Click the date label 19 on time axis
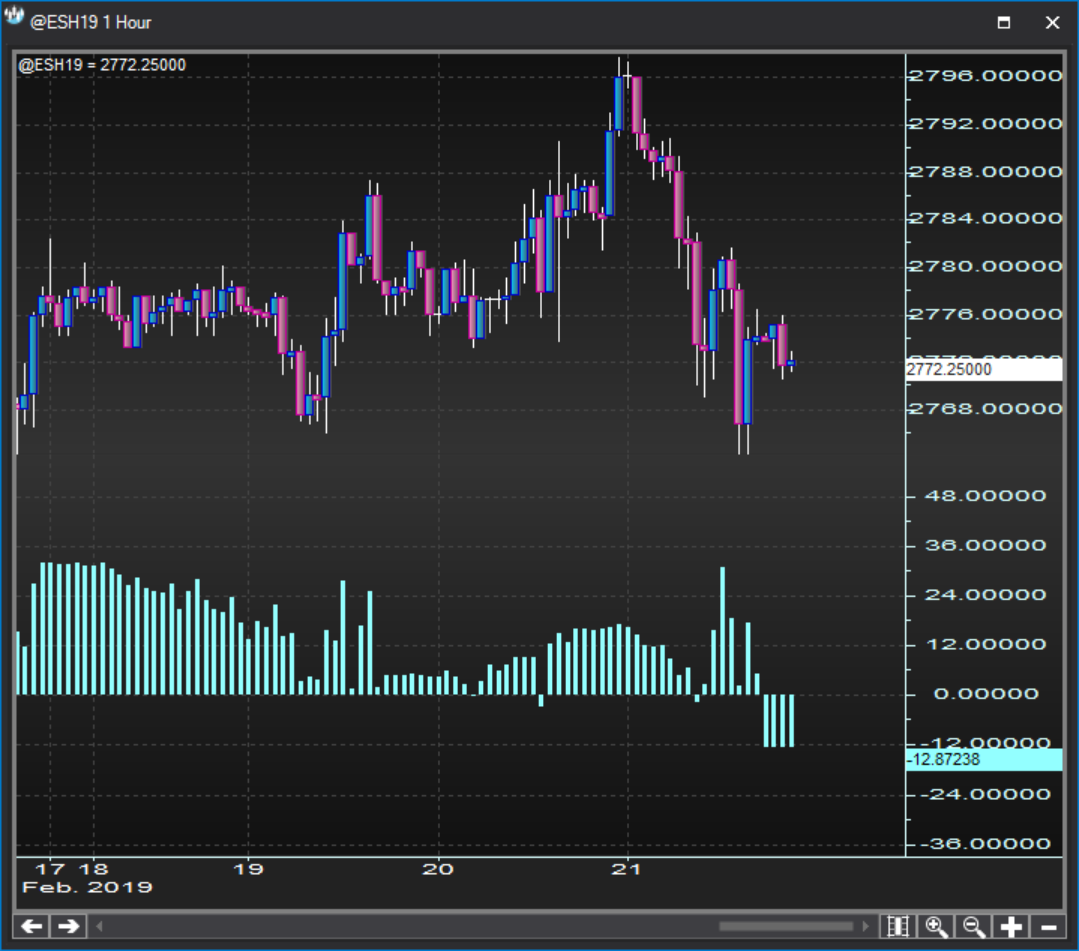1079x951 pixels. (x=248, y=869)
